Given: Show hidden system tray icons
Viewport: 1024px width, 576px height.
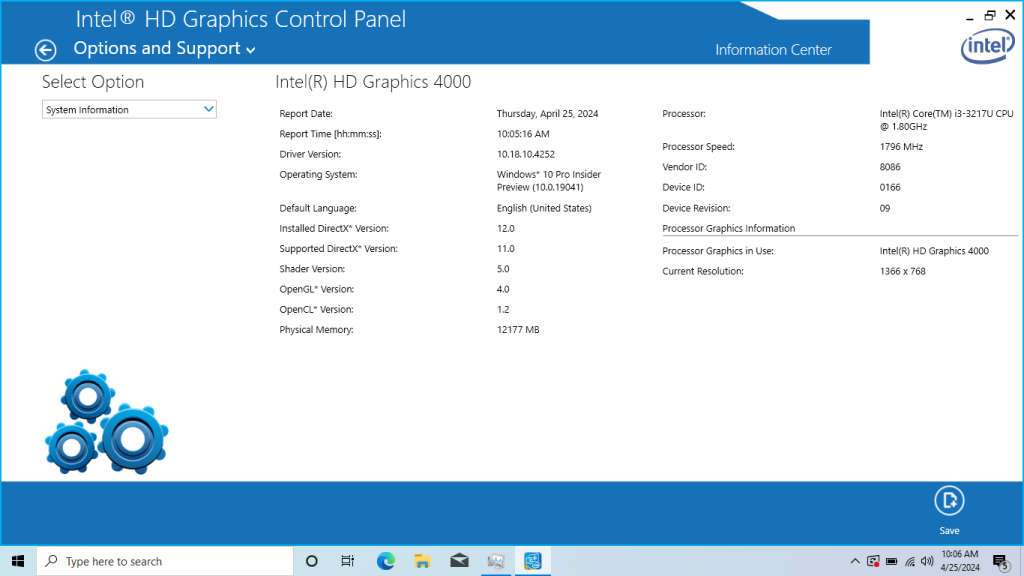Looking at the screenshot, I should 855,561.
